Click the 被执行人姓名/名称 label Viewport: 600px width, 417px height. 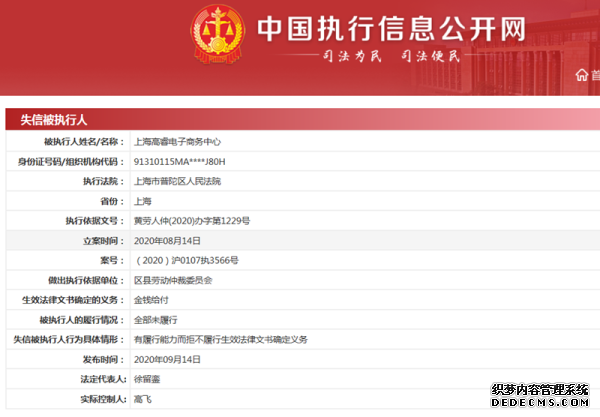pos(84,142)
